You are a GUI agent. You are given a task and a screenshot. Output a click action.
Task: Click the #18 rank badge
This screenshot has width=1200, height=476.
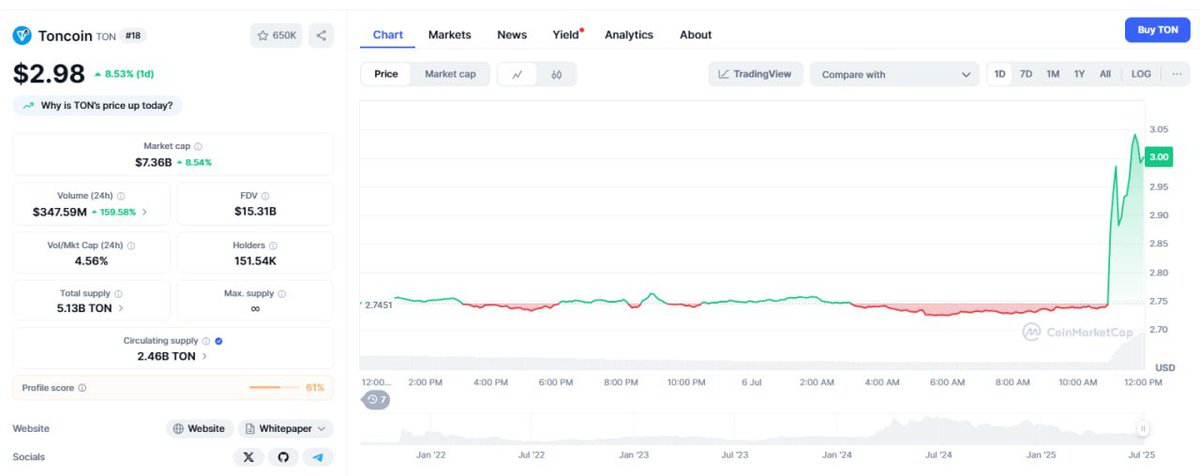click(x=132, y=36)
